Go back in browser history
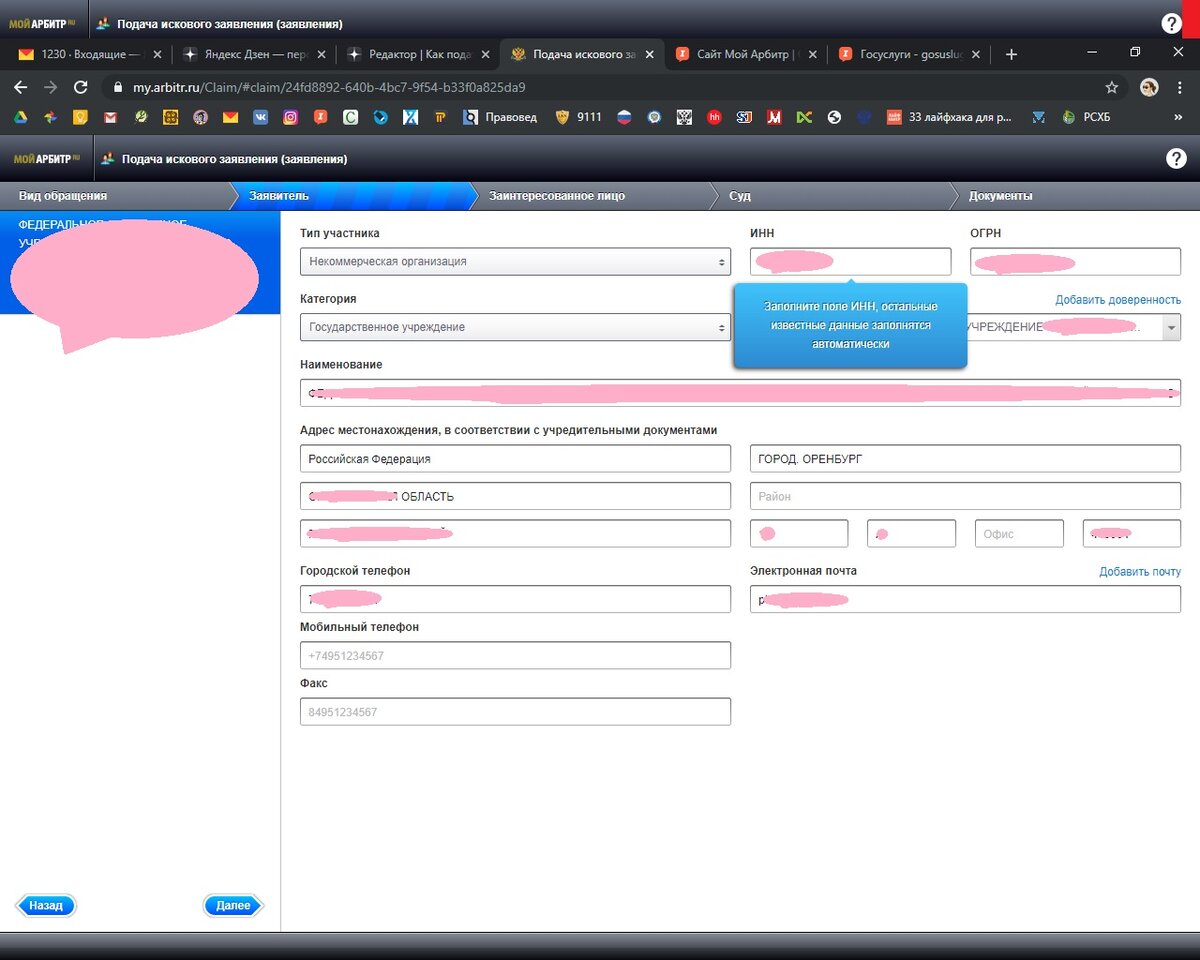1200x960 pixels. pyautogui.click(x=20, y=87)
